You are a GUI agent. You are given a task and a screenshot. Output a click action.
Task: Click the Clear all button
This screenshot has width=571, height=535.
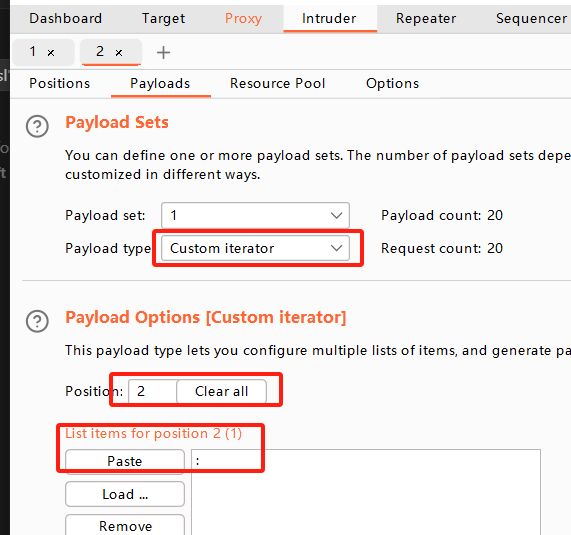point(221,392)
